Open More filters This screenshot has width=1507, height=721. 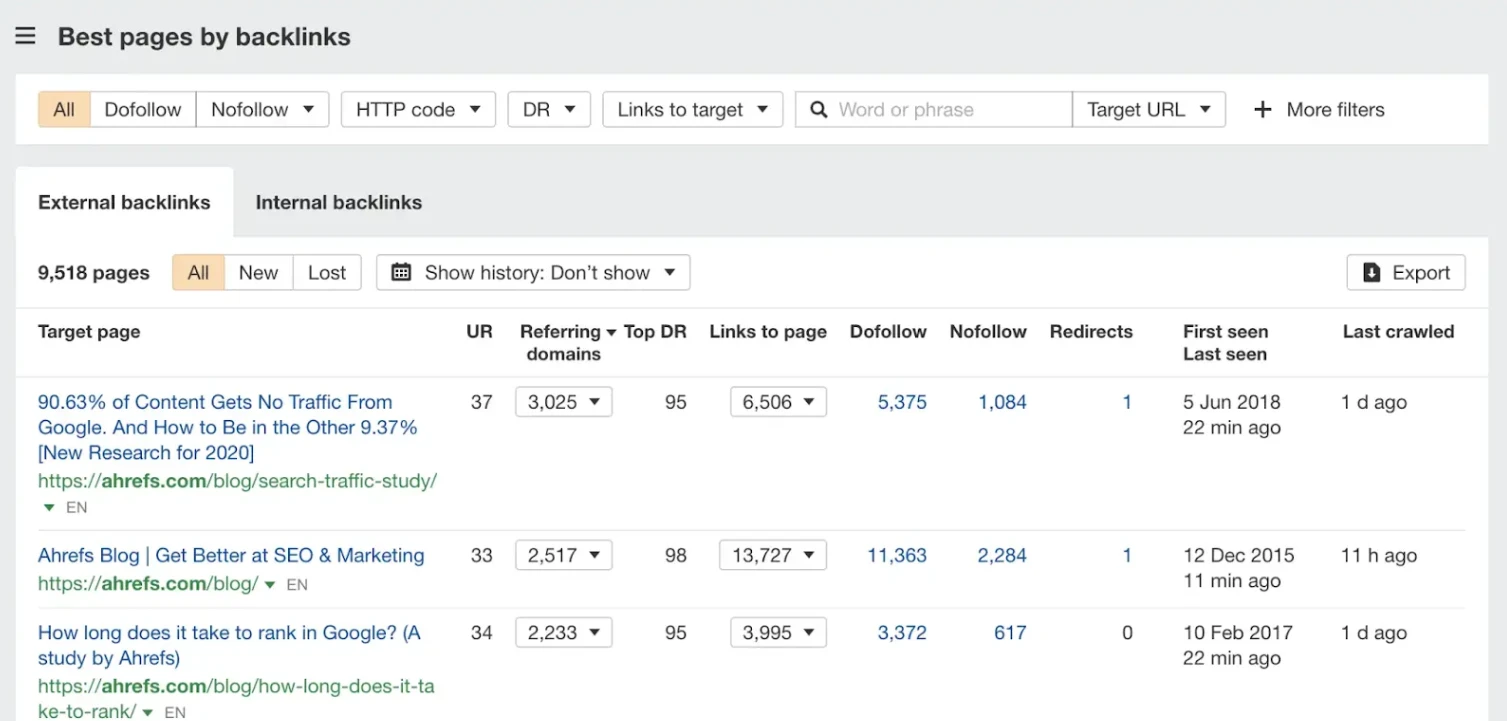[1319, 110]
